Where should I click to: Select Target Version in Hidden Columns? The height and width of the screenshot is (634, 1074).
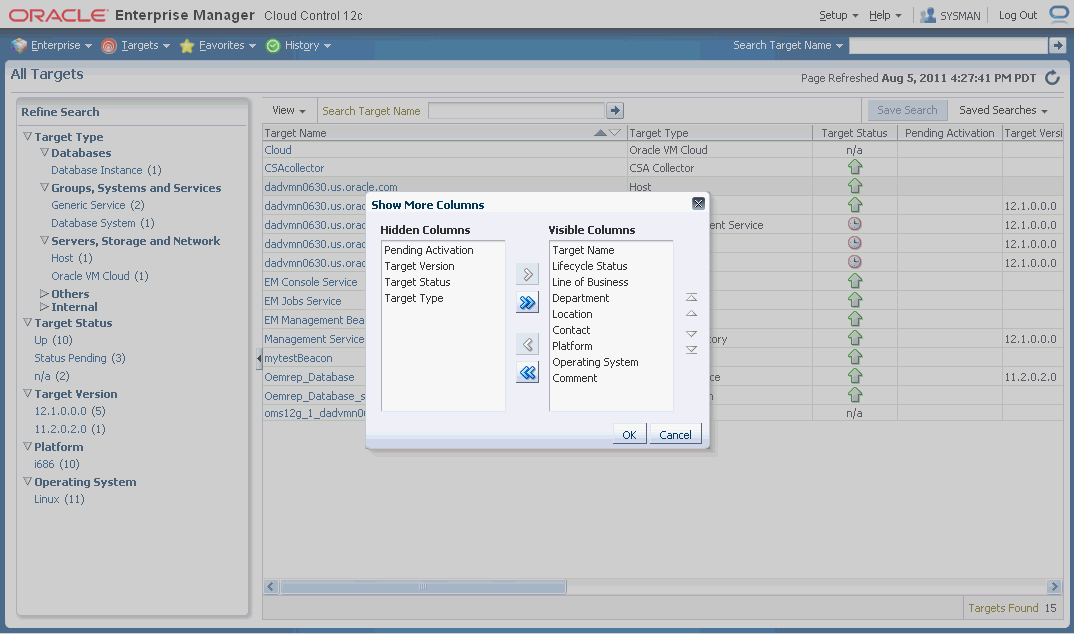[x=419, y=266]
